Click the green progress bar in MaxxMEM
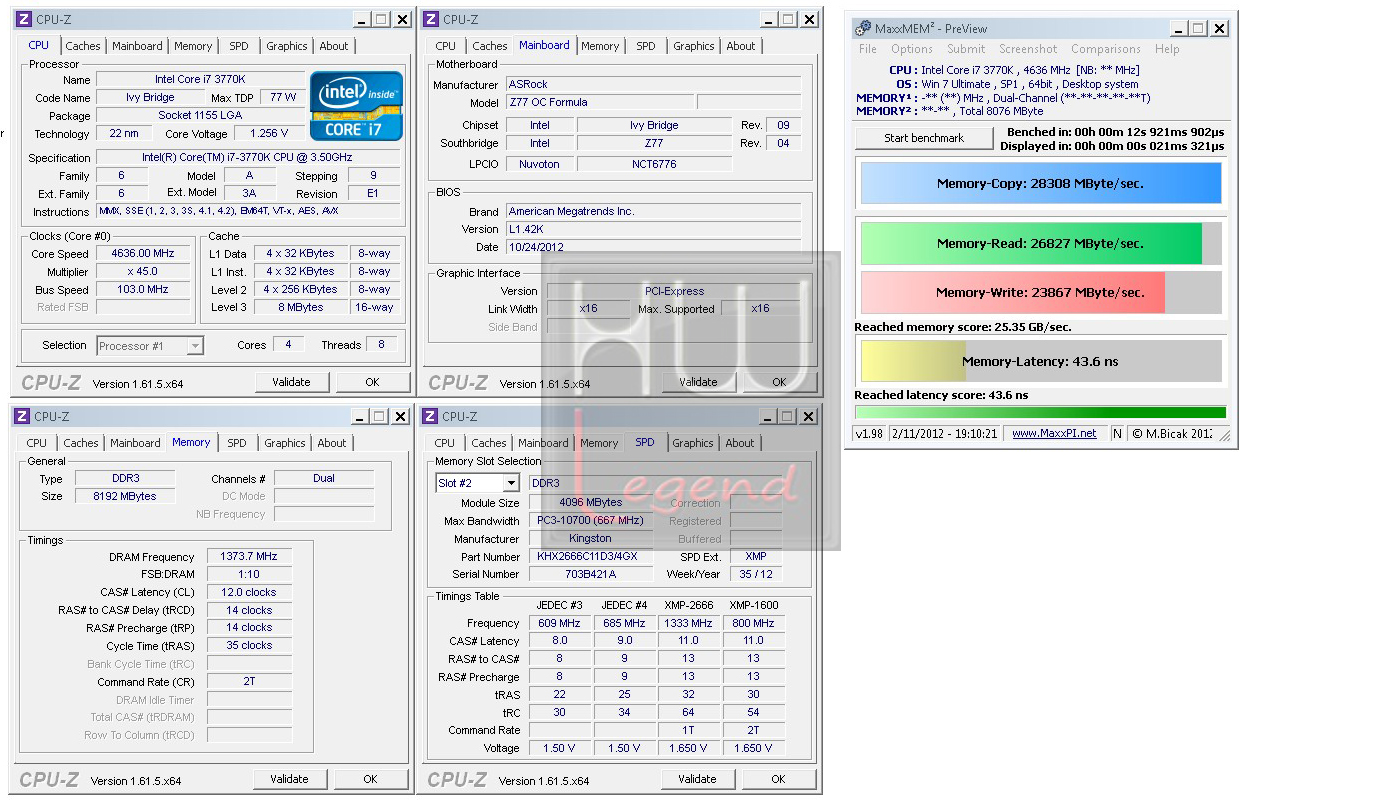The height and width of the screenshot is (801, 1383). 1040,412
